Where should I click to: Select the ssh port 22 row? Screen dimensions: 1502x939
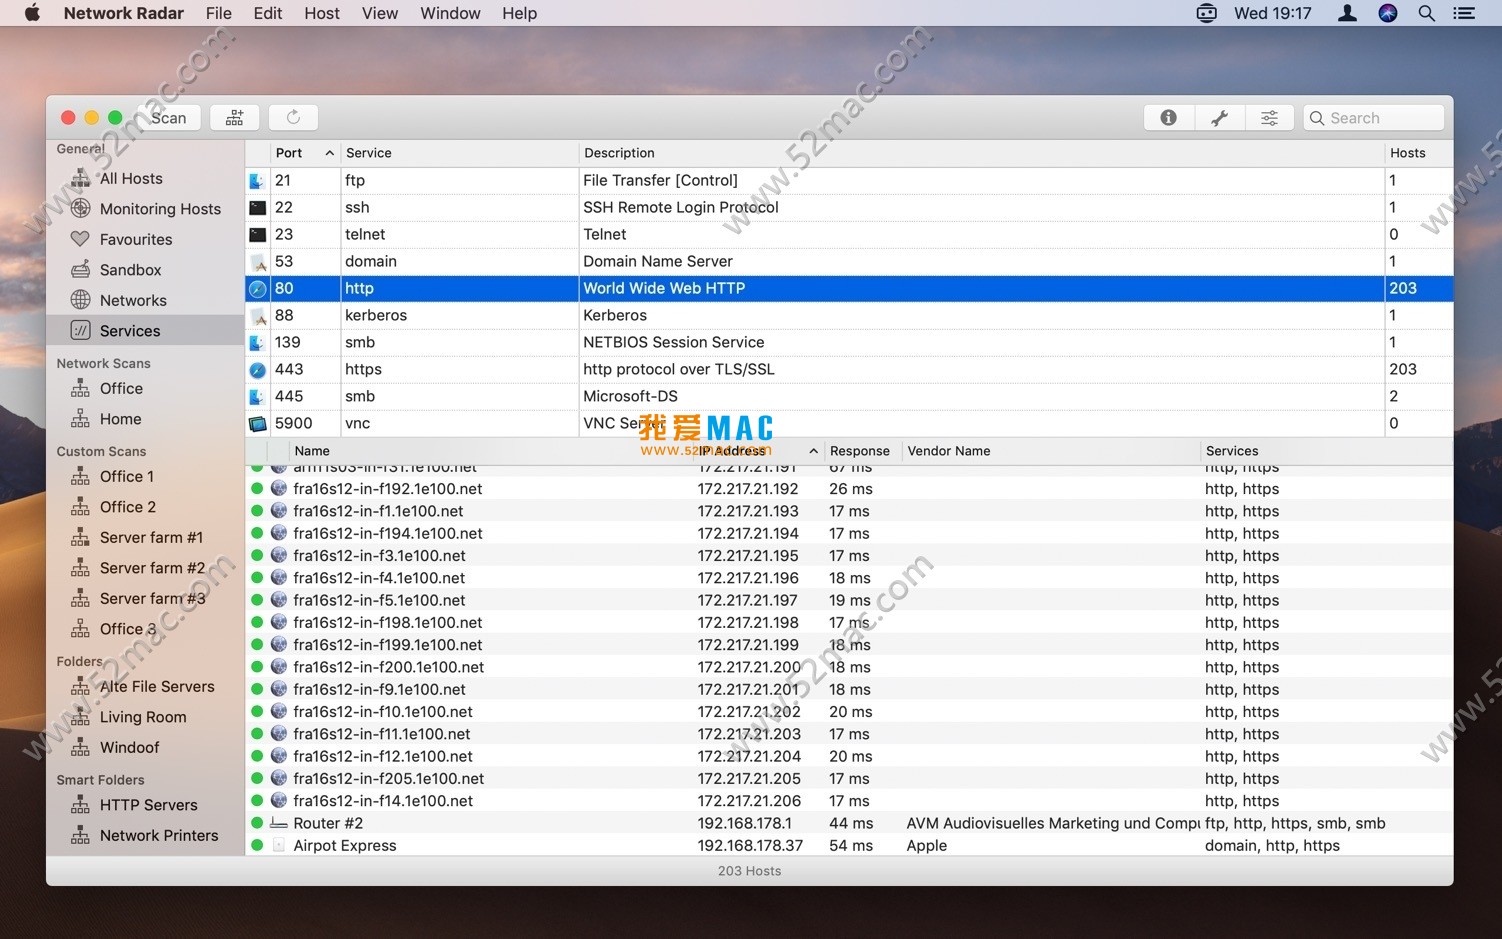pos(600,207)
